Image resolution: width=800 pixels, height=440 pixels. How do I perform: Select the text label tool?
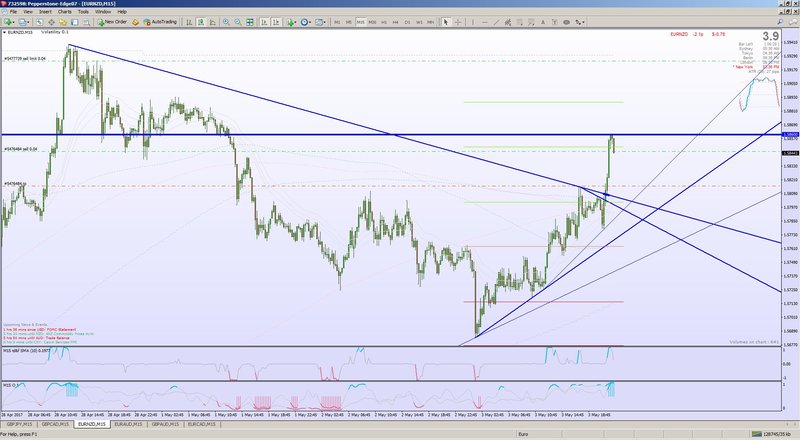pyautogui.click(x=555, y=22)
